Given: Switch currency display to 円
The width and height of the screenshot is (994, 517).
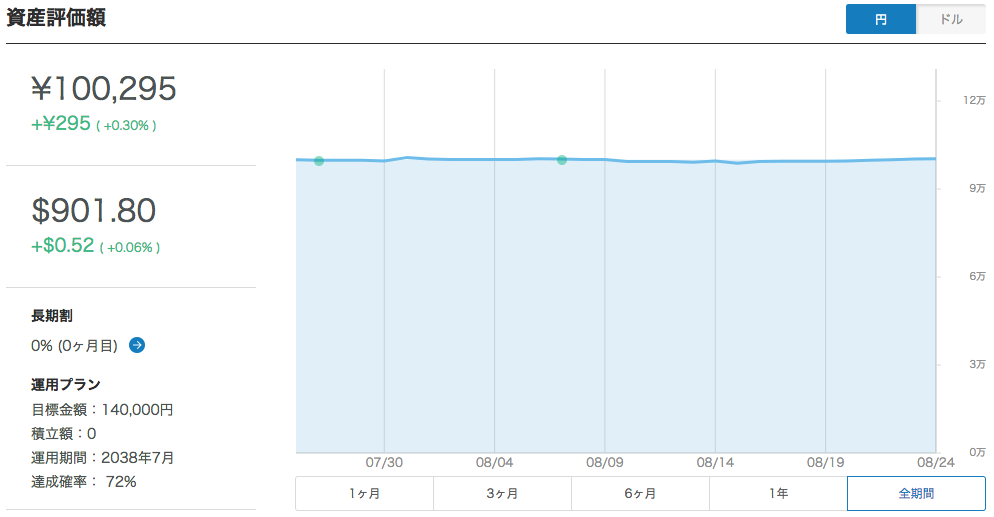Looking at the screenshot, I should (881, 19).
